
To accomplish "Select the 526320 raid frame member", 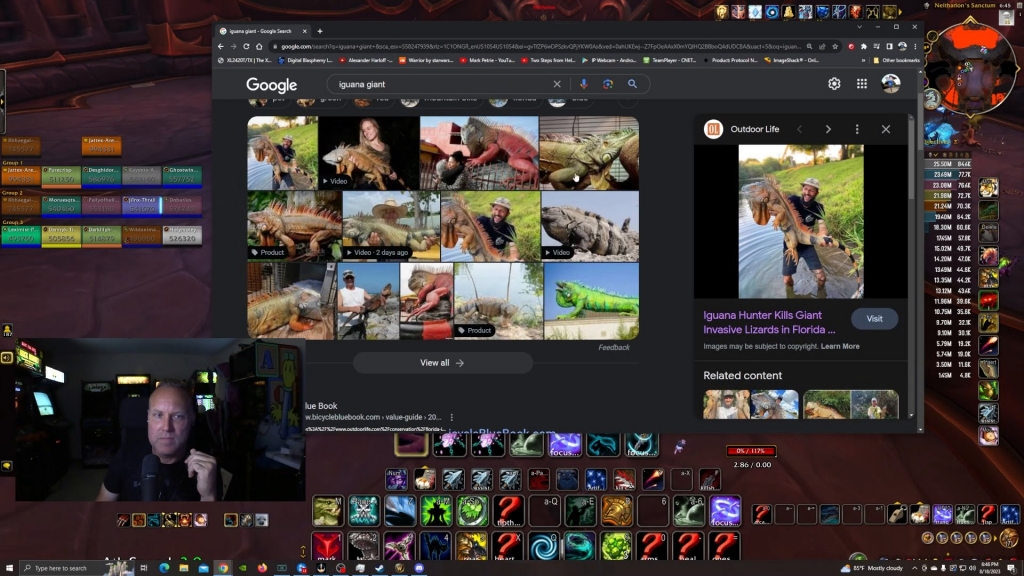I will [x=182, y=235].
